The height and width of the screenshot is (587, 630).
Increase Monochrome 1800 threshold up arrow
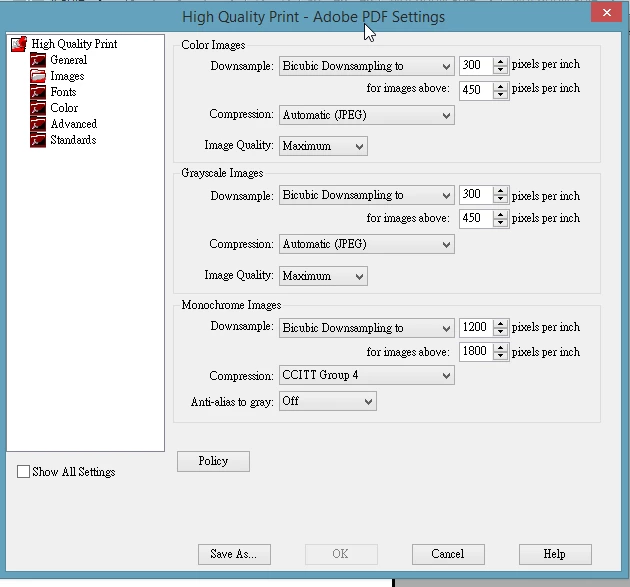(x=501, y=348)
